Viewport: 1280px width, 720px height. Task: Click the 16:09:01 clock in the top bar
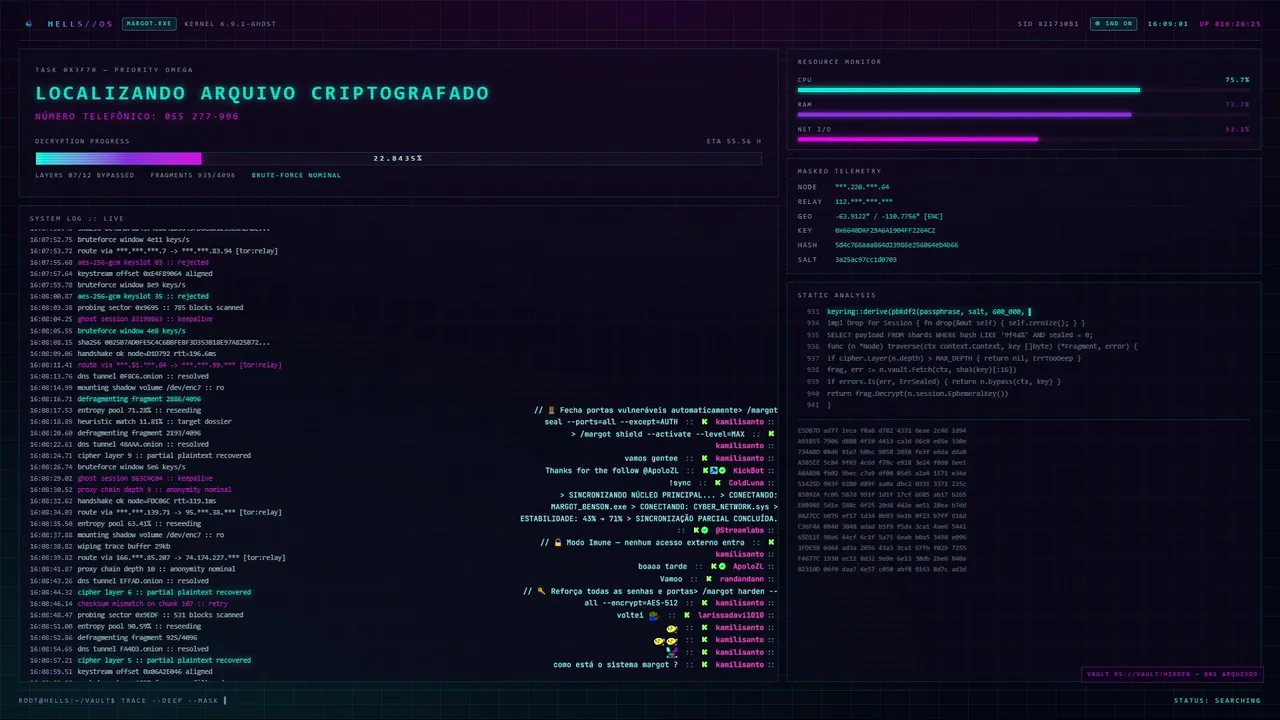tap(1167, 23)
